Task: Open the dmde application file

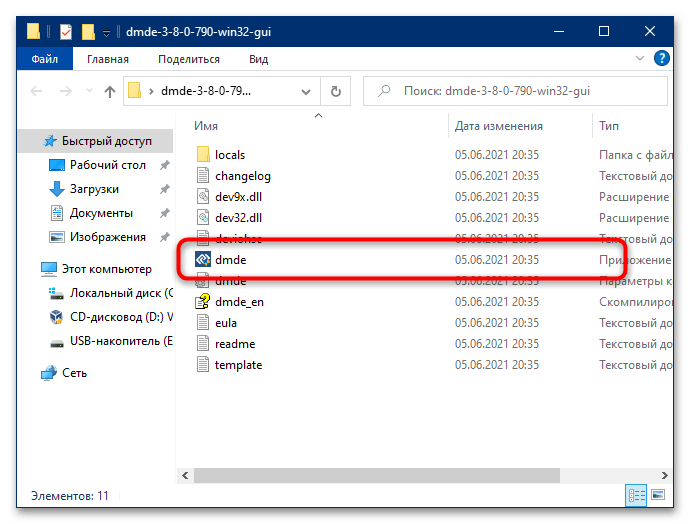Action: point(231,260)
